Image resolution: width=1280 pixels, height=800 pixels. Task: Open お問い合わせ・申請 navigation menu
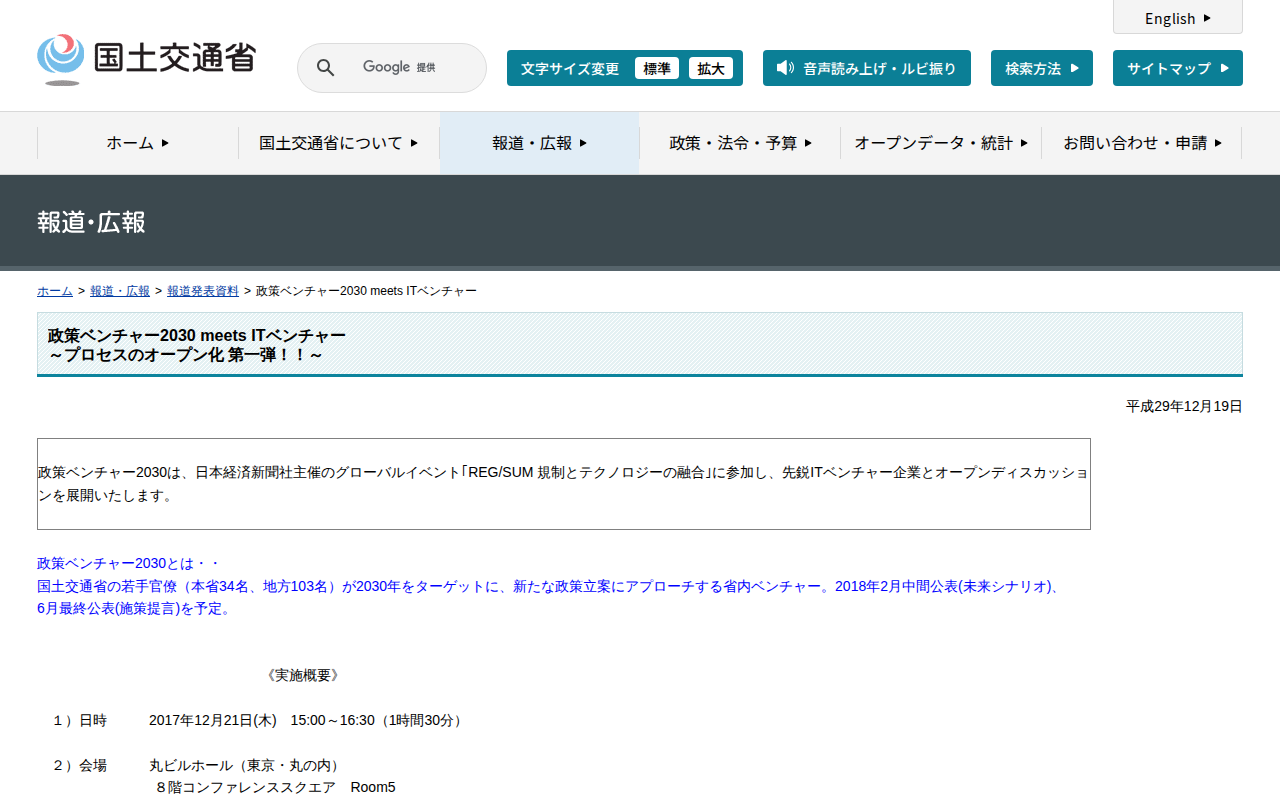pyautogui.click(x=1142, y=143)
